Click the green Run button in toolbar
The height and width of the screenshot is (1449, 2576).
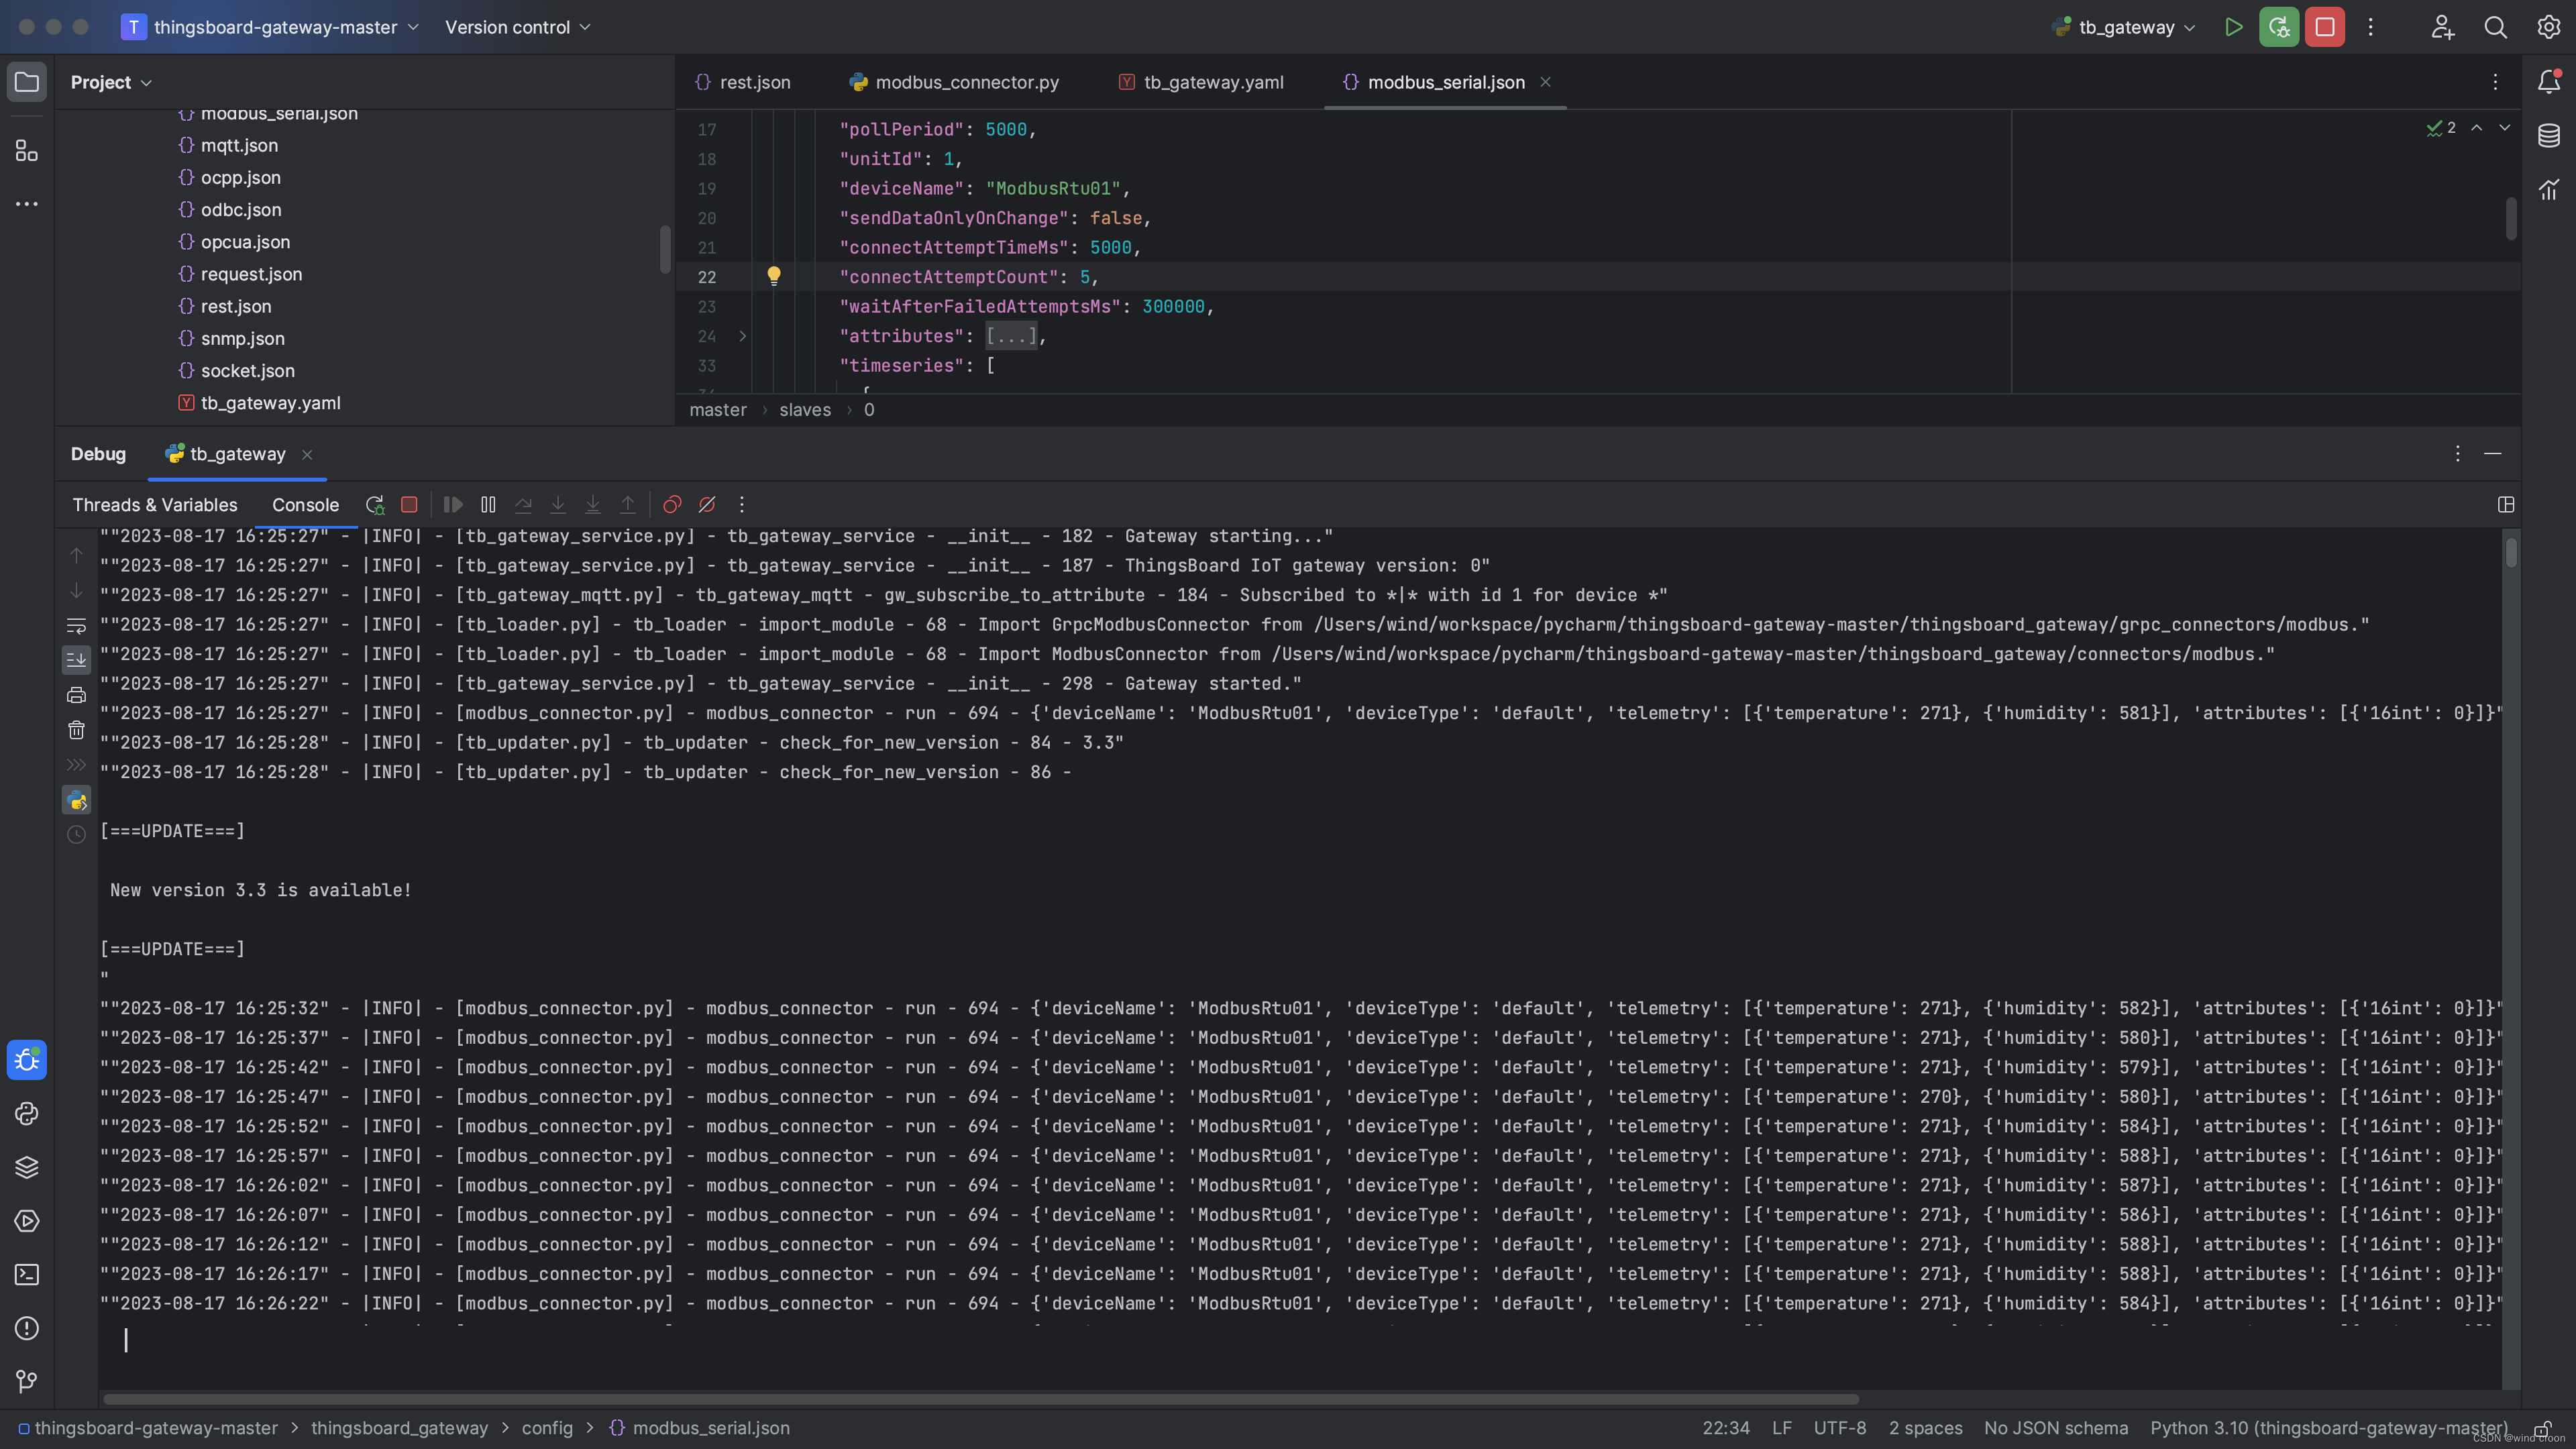pyautogui.click(x=2234, y=27)
